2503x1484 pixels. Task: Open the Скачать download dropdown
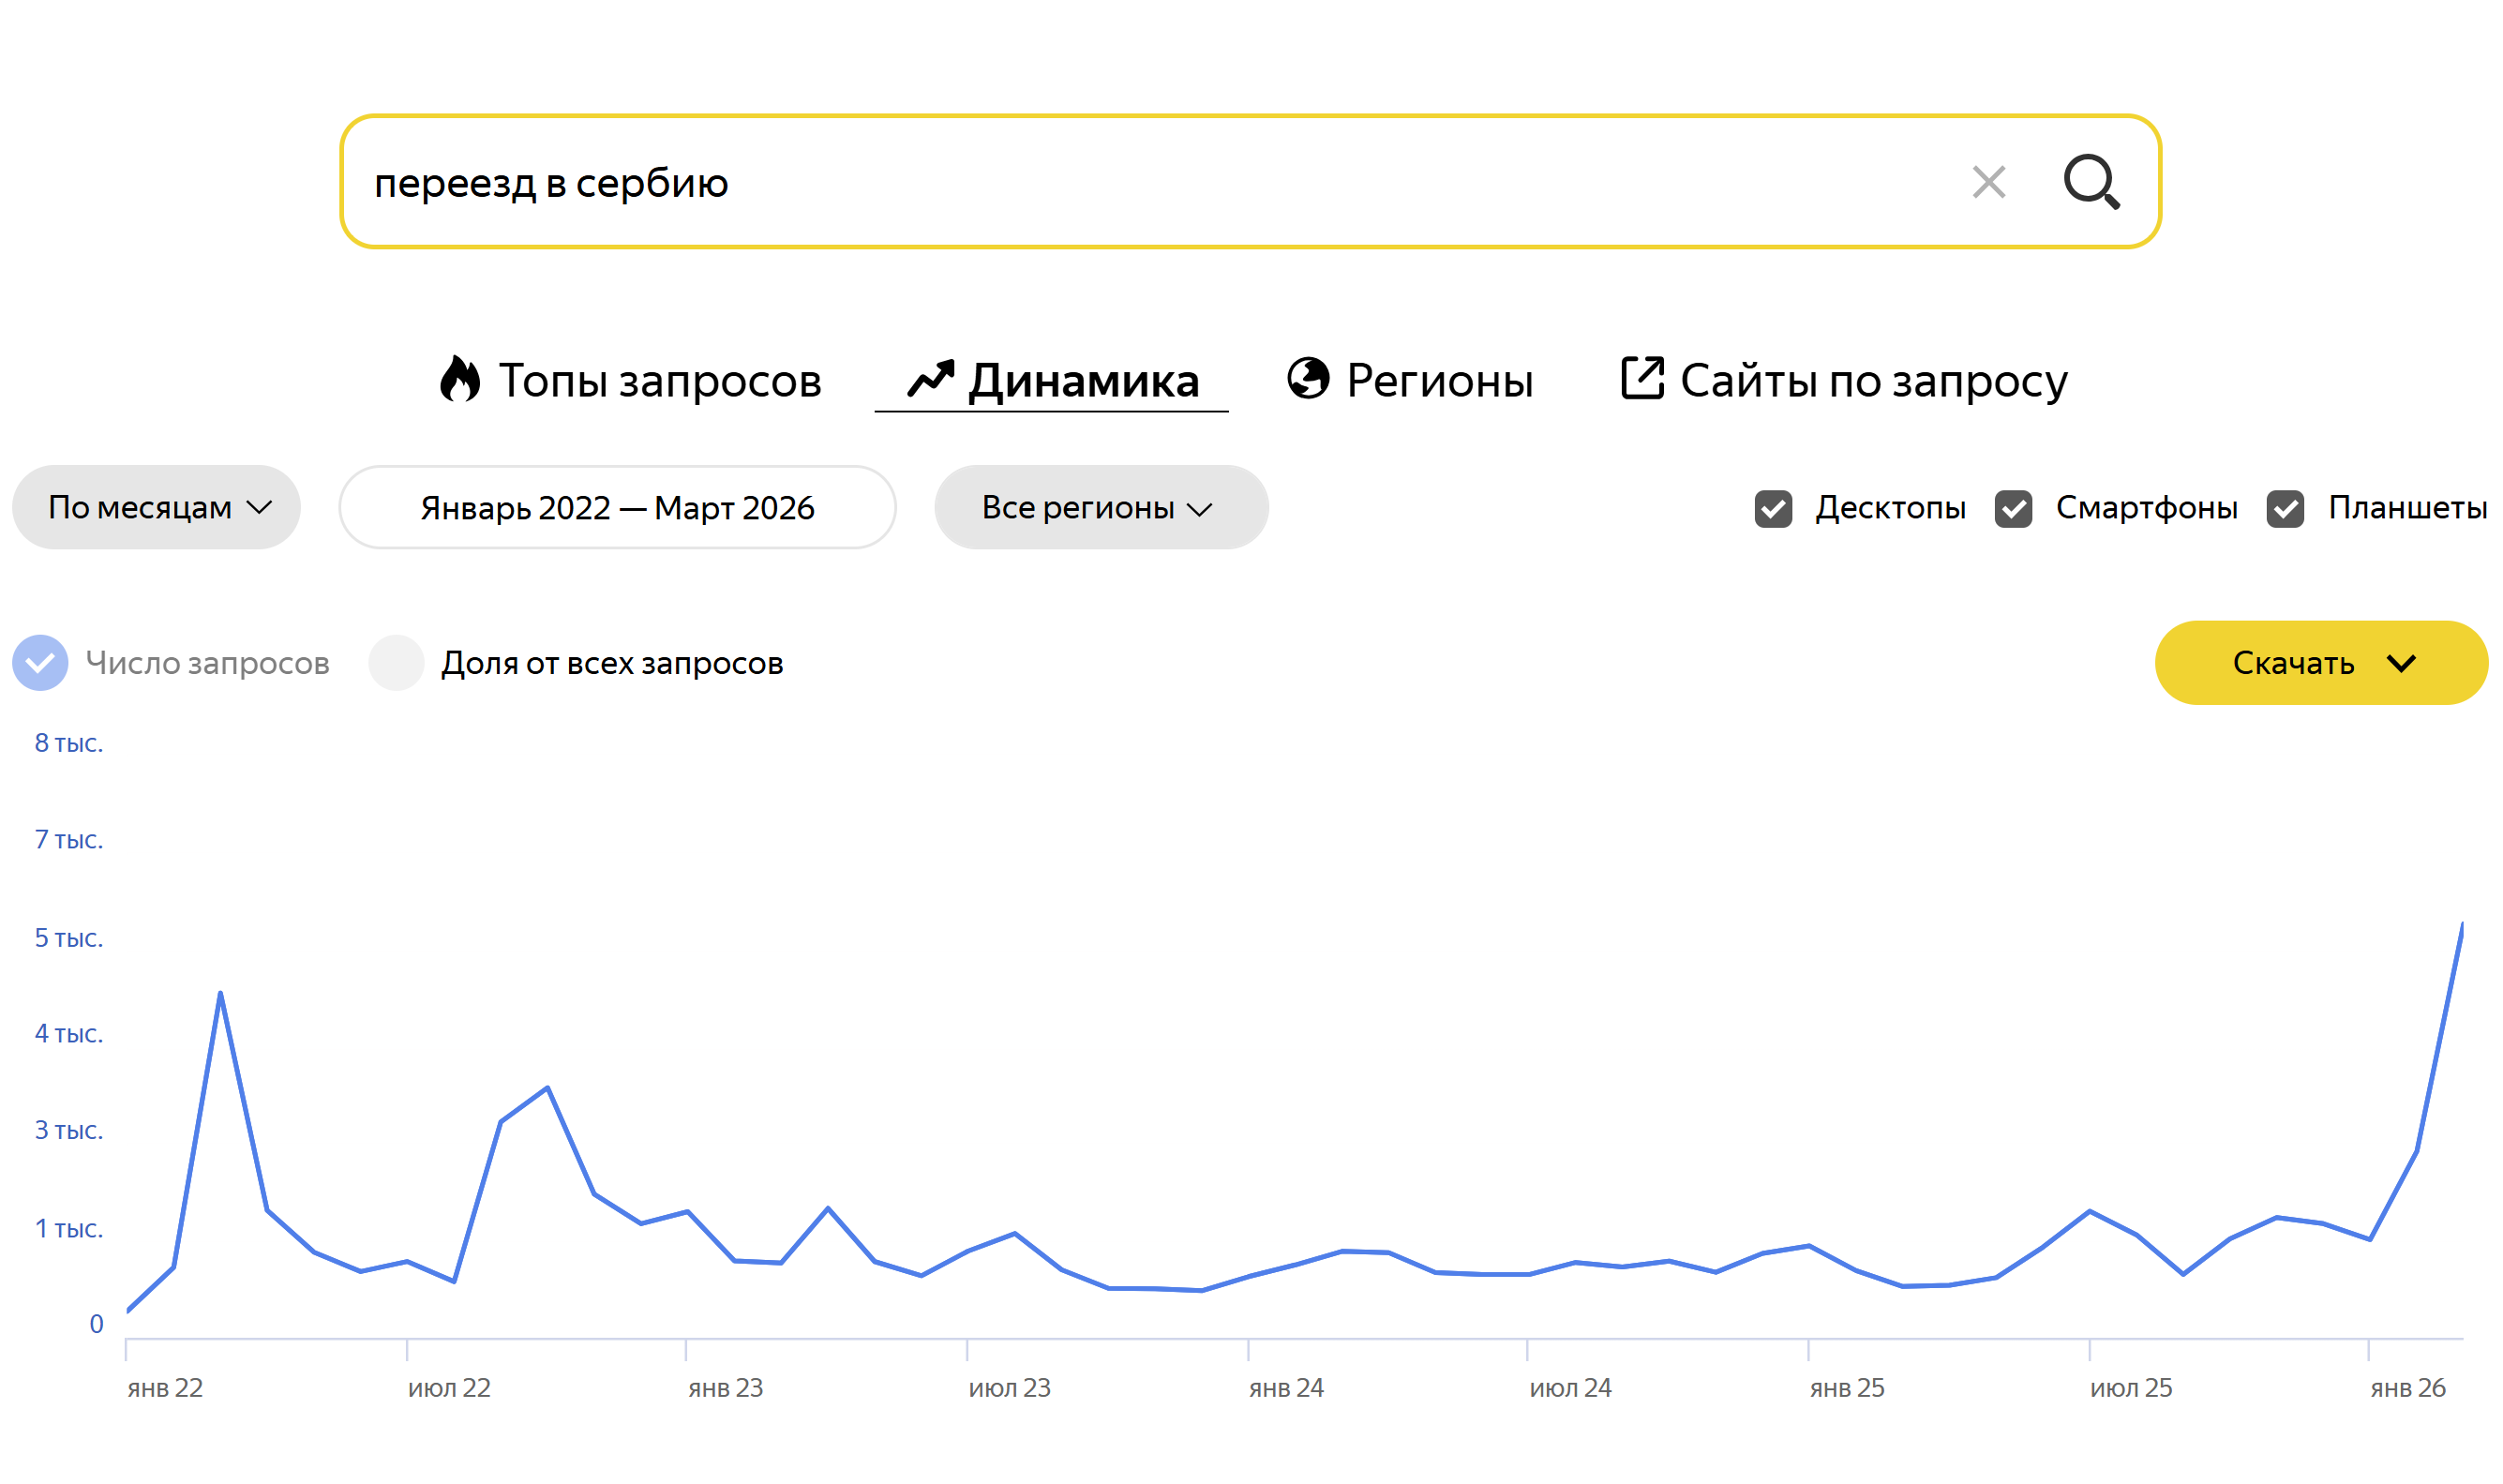pos(2295,663)
